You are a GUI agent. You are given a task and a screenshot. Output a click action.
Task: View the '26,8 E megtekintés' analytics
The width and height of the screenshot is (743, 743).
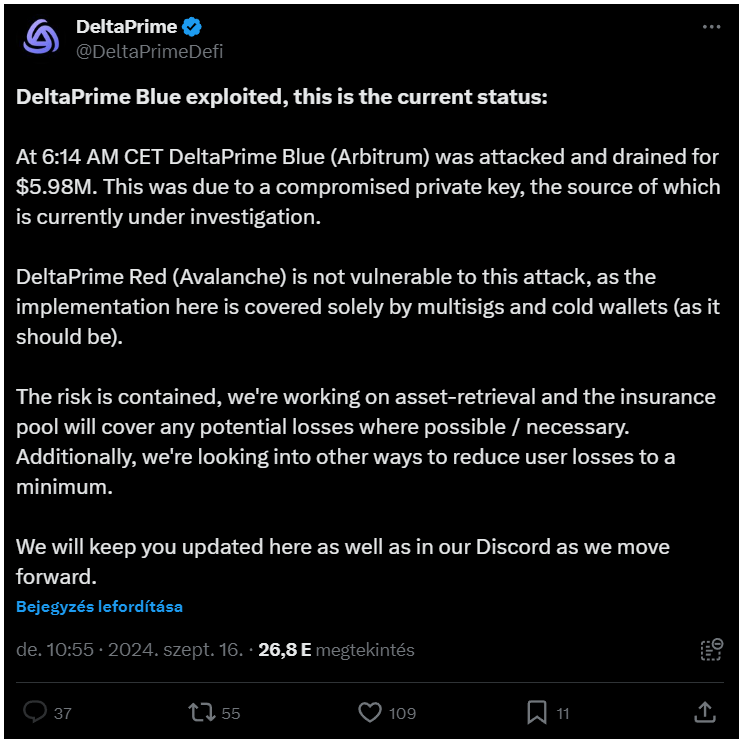[x=336, y=650]
